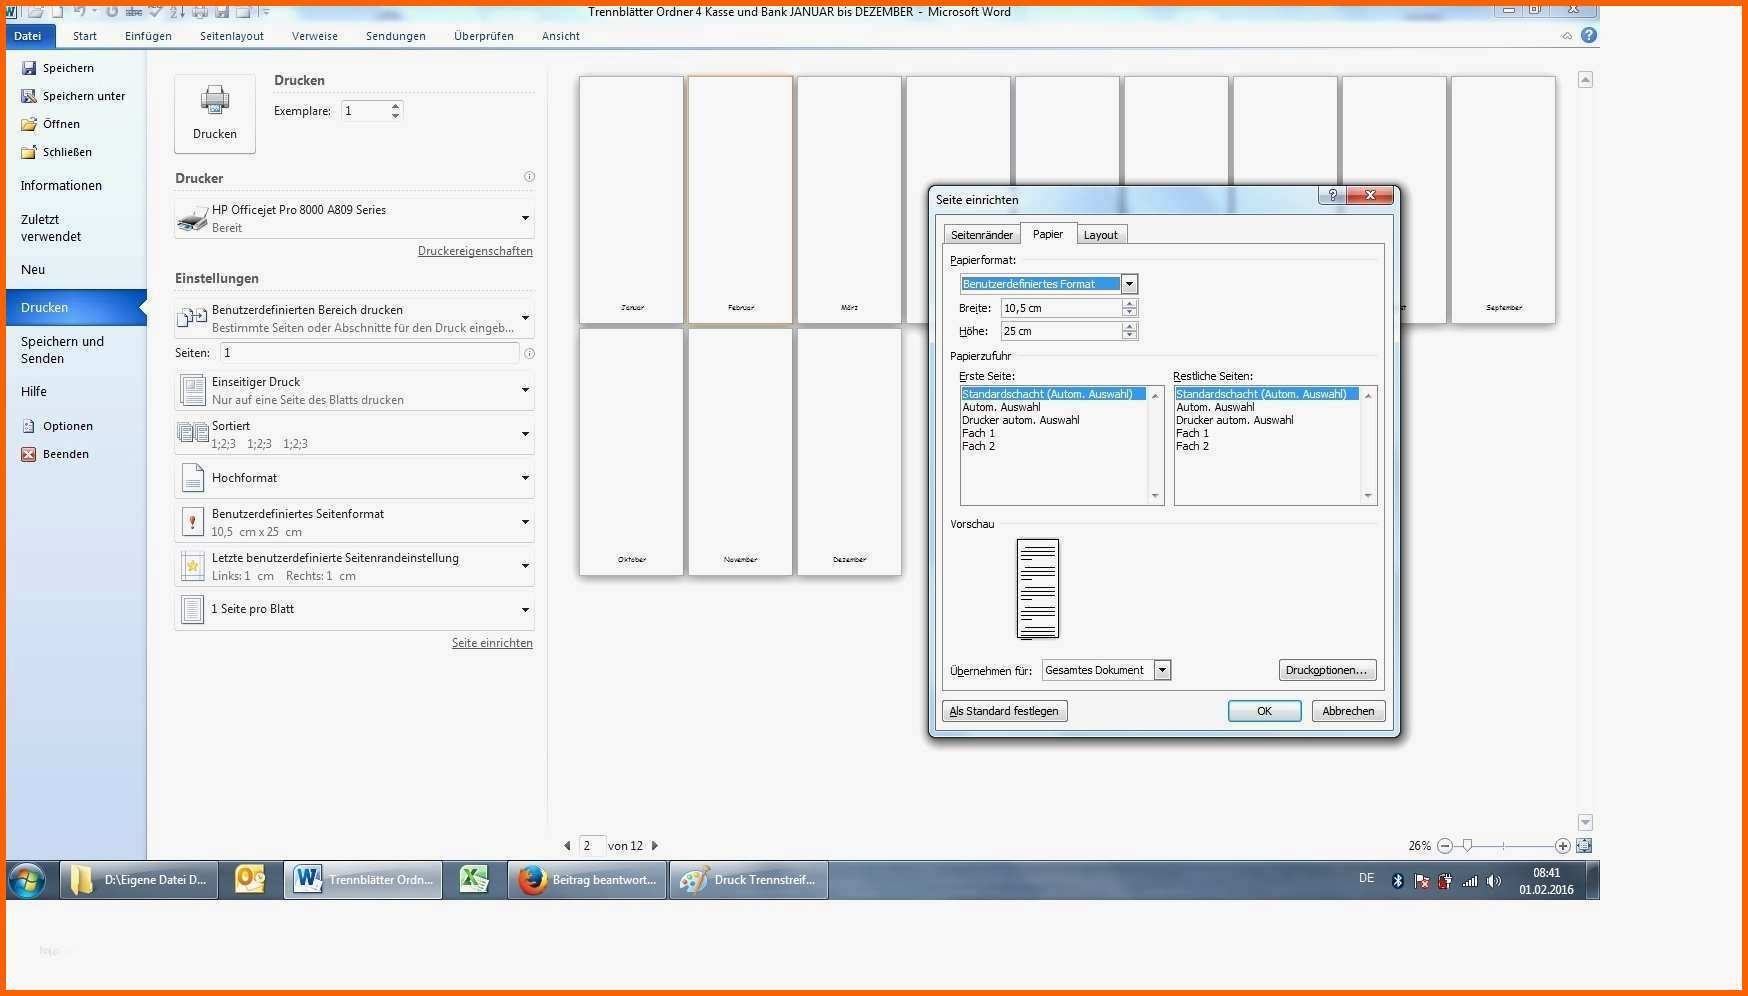The height and width of the screenshot is (996, 1748).
Task: Click the Beenden red exit icon
Action: click(x=29, y=454)
